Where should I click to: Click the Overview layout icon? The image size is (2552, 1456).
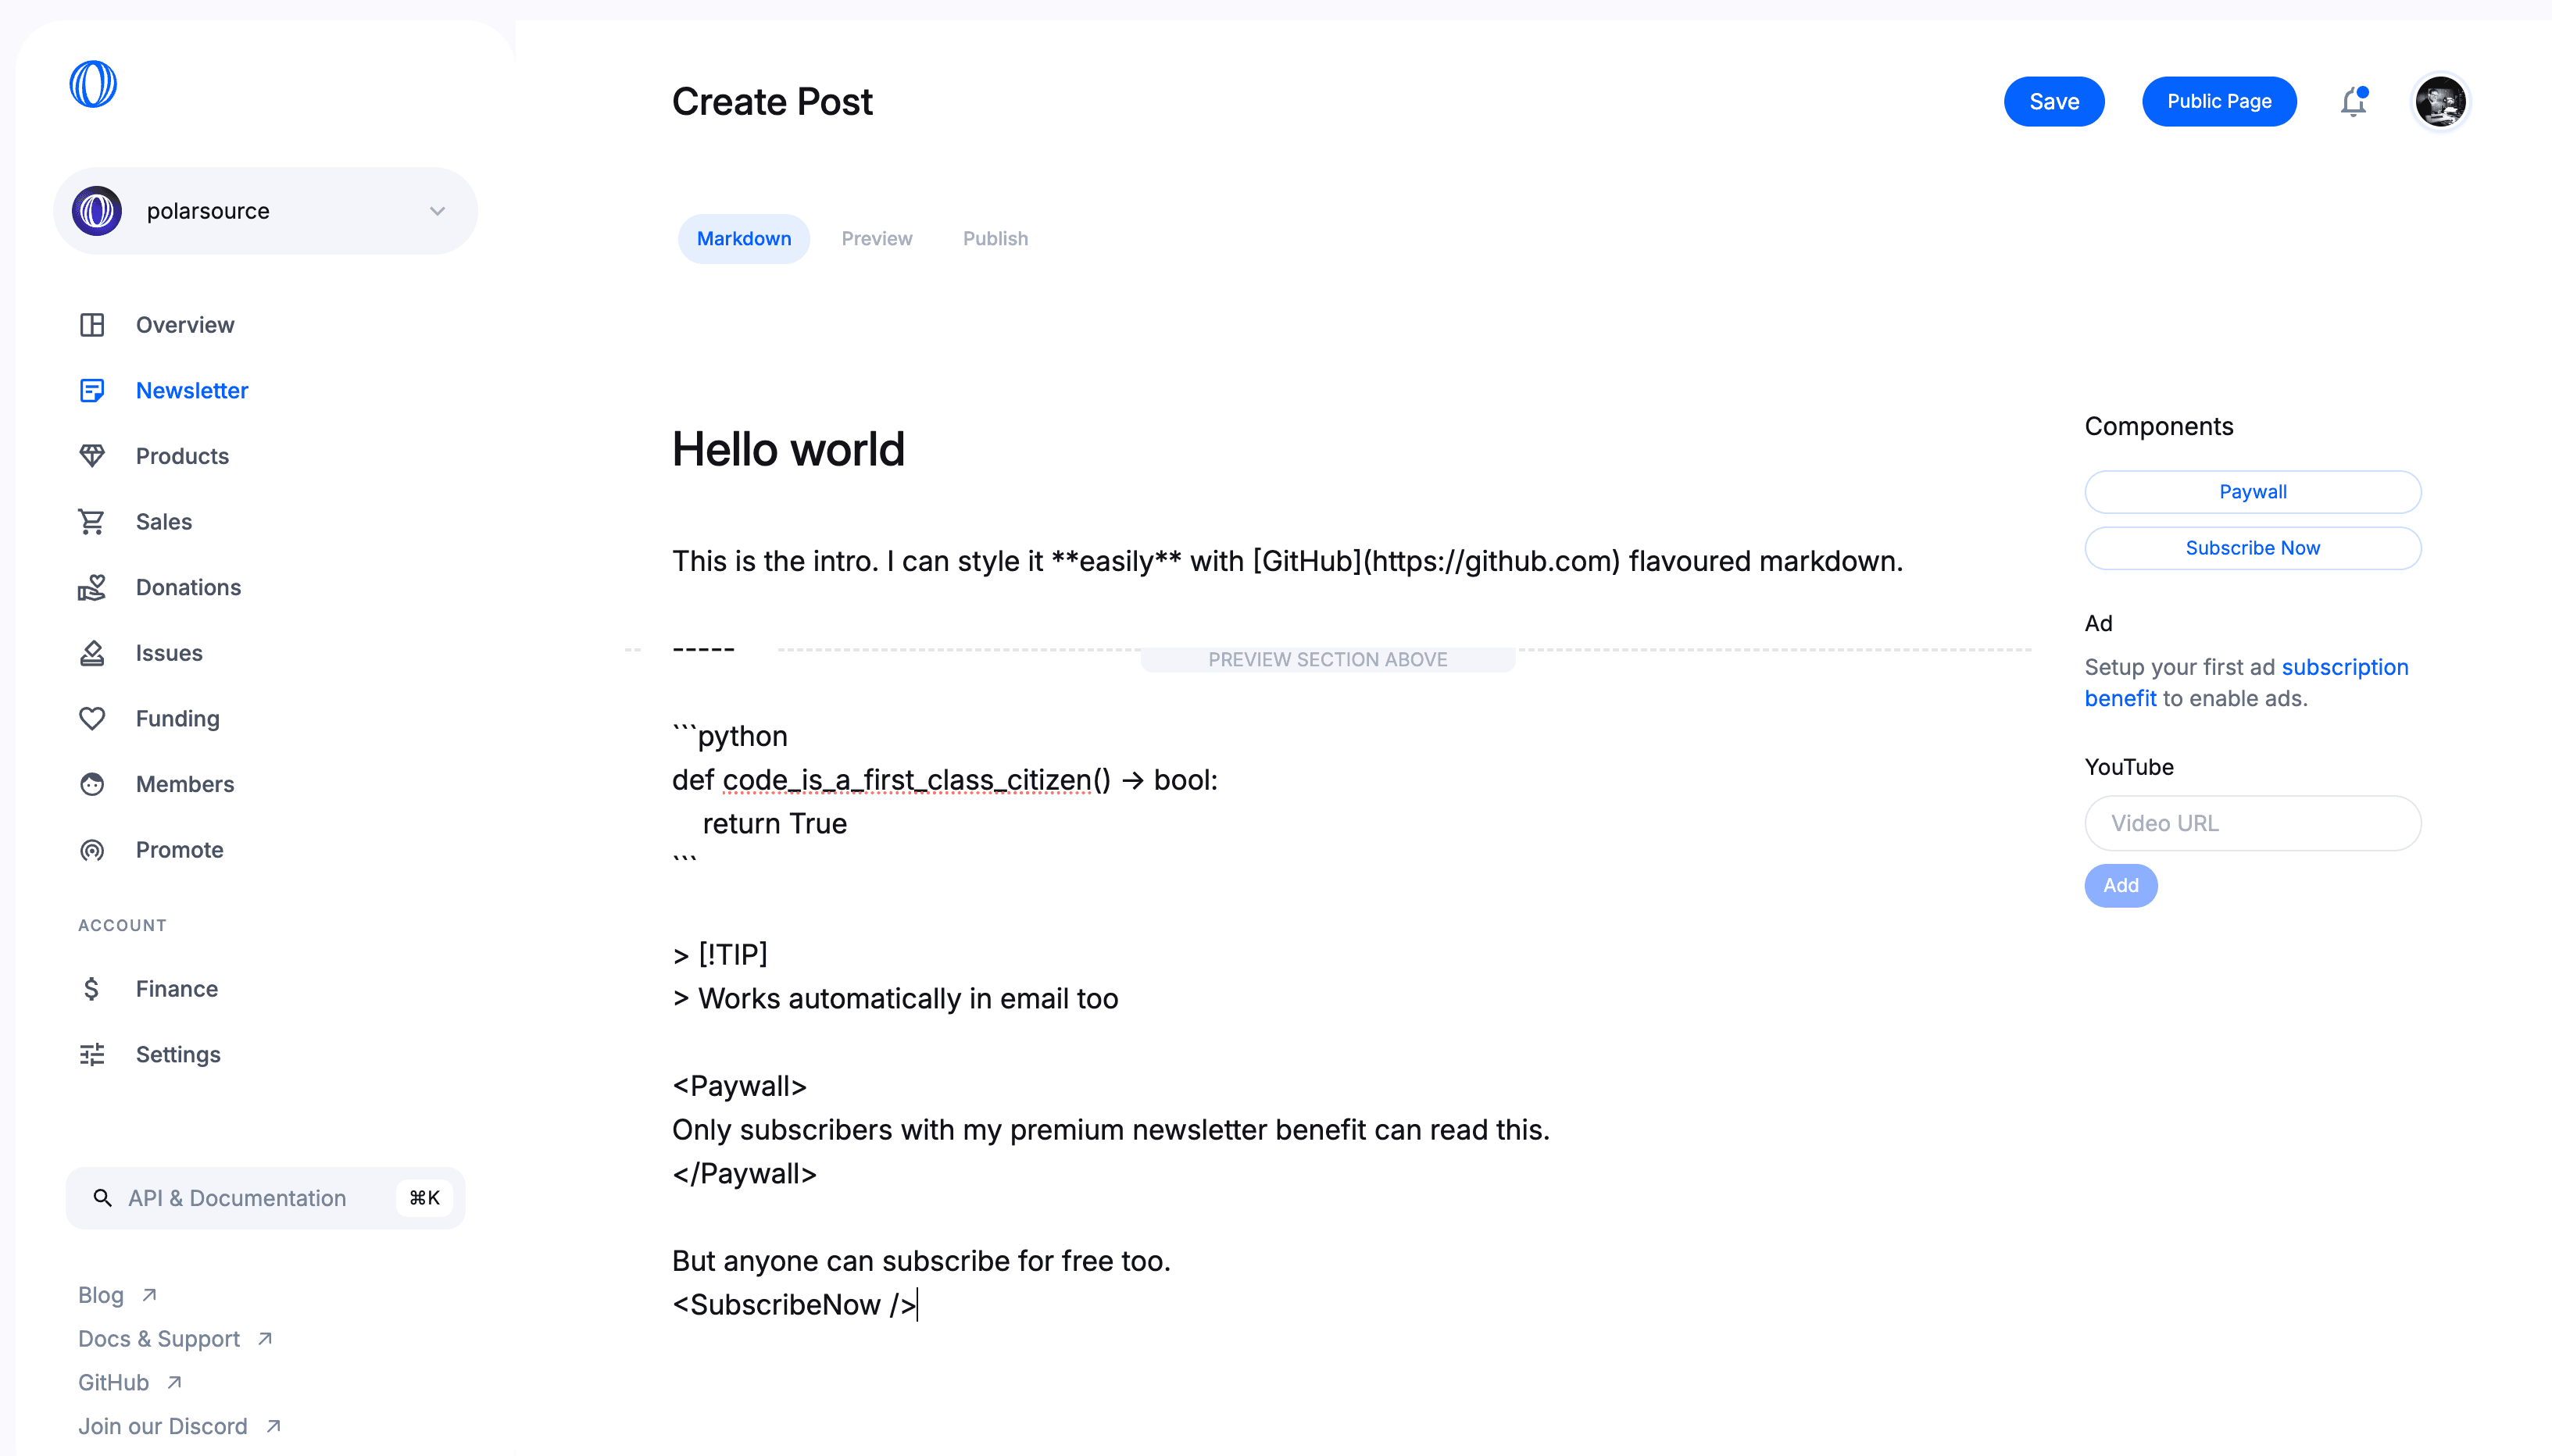point(92,325)
